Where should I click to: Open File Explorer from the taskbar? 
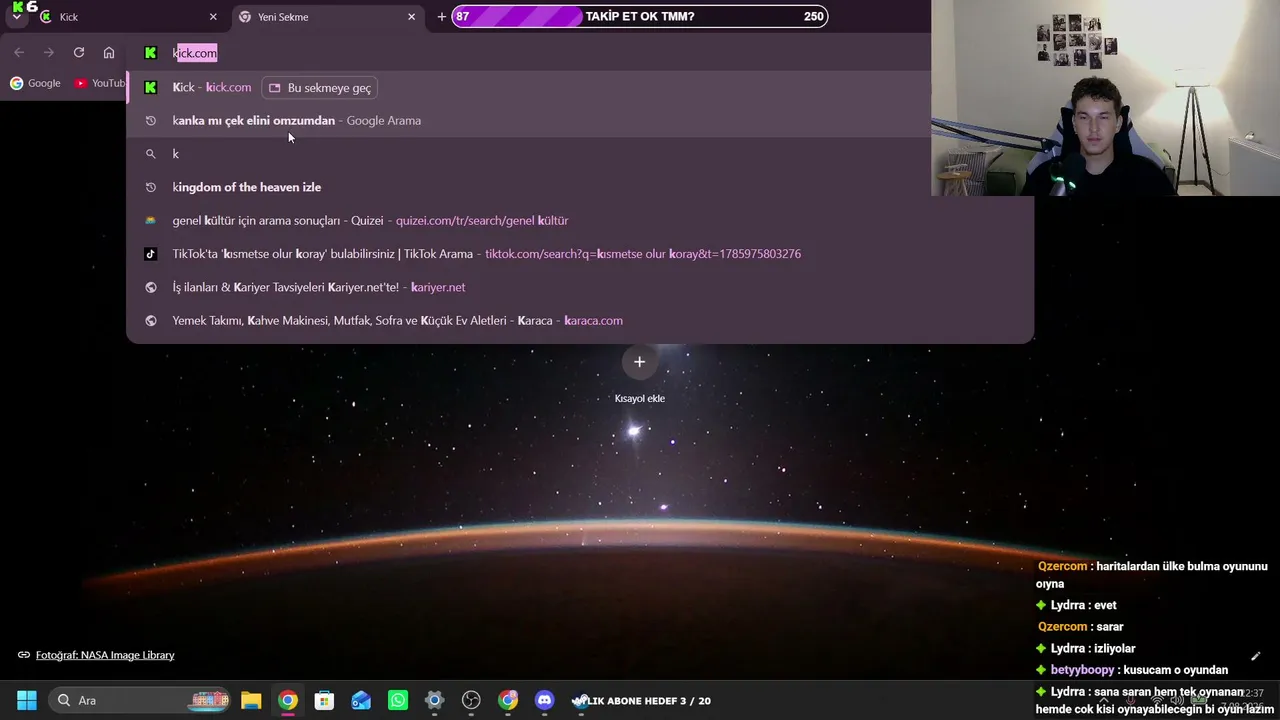(x=251, y=700)
